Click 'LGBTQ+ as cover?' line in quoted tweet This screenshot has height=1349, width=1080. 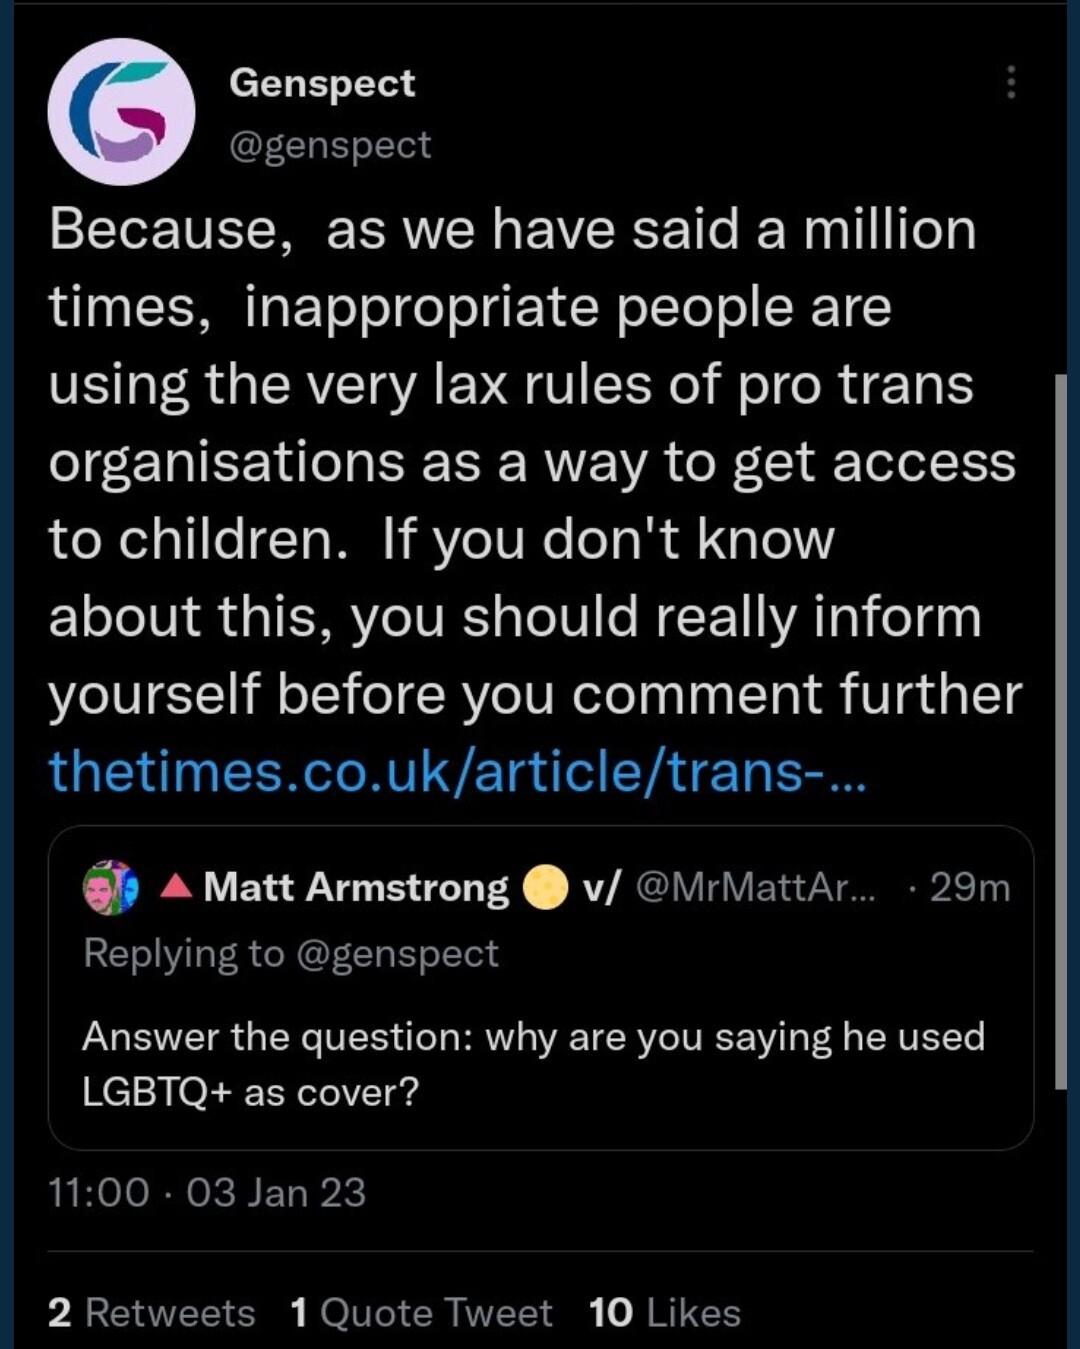pyautogui.click(x=250, y=1092)
